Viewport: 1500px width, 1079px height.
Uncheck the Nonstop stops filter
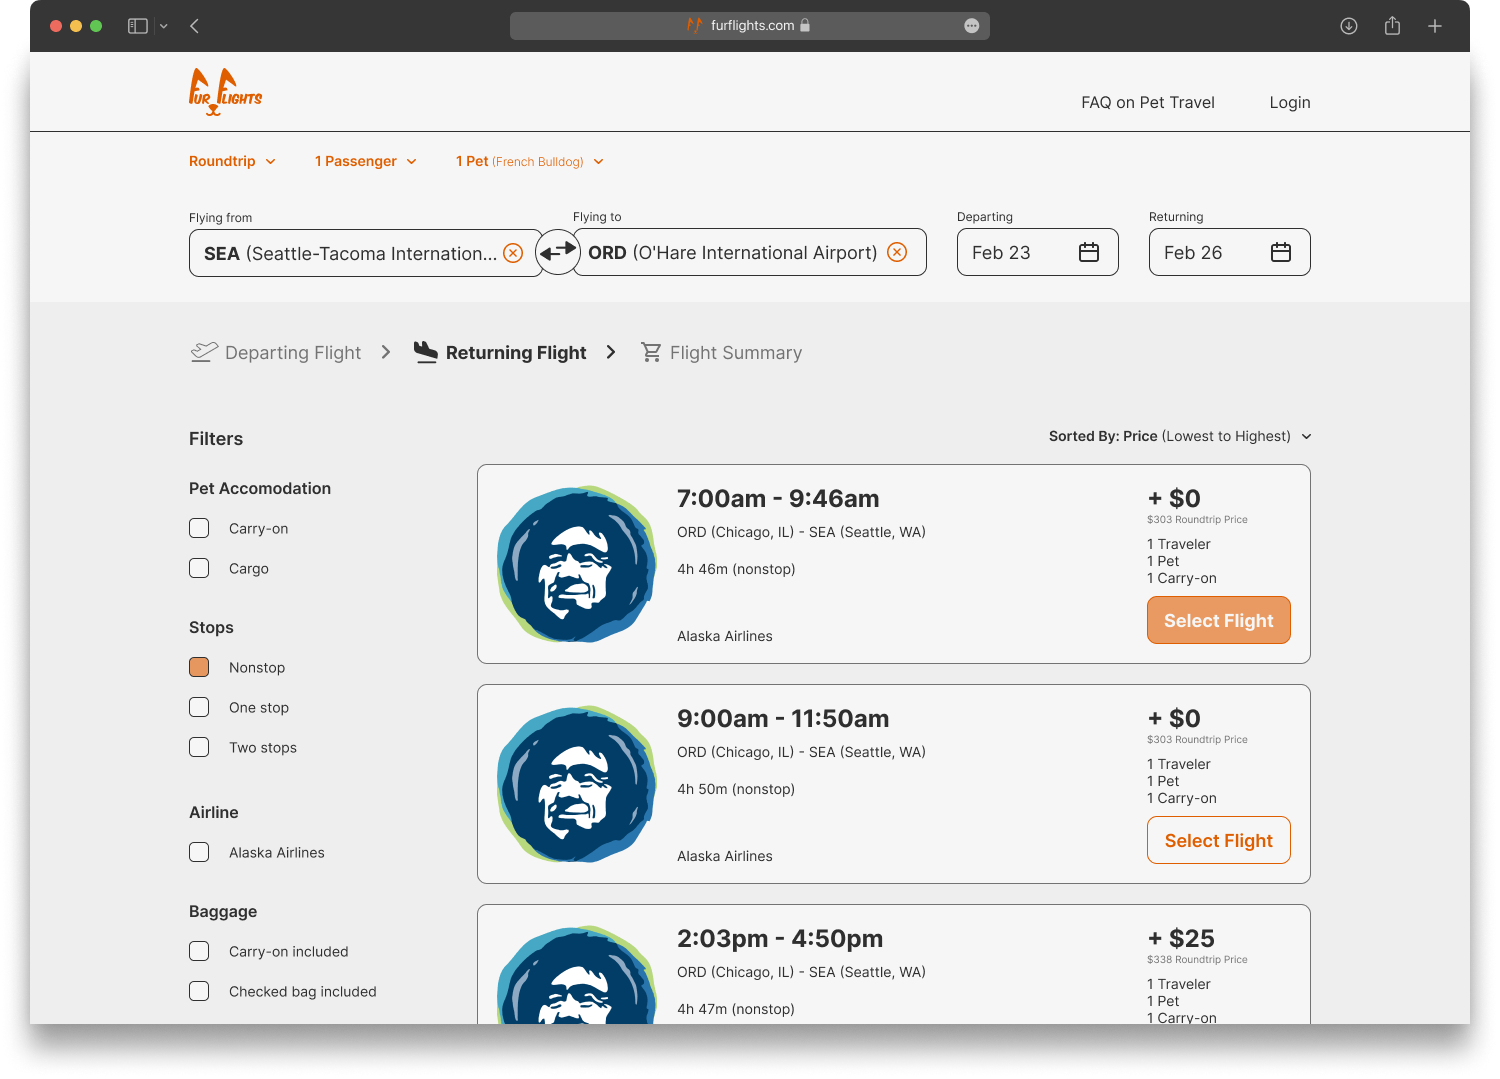[x=199, y=667]
